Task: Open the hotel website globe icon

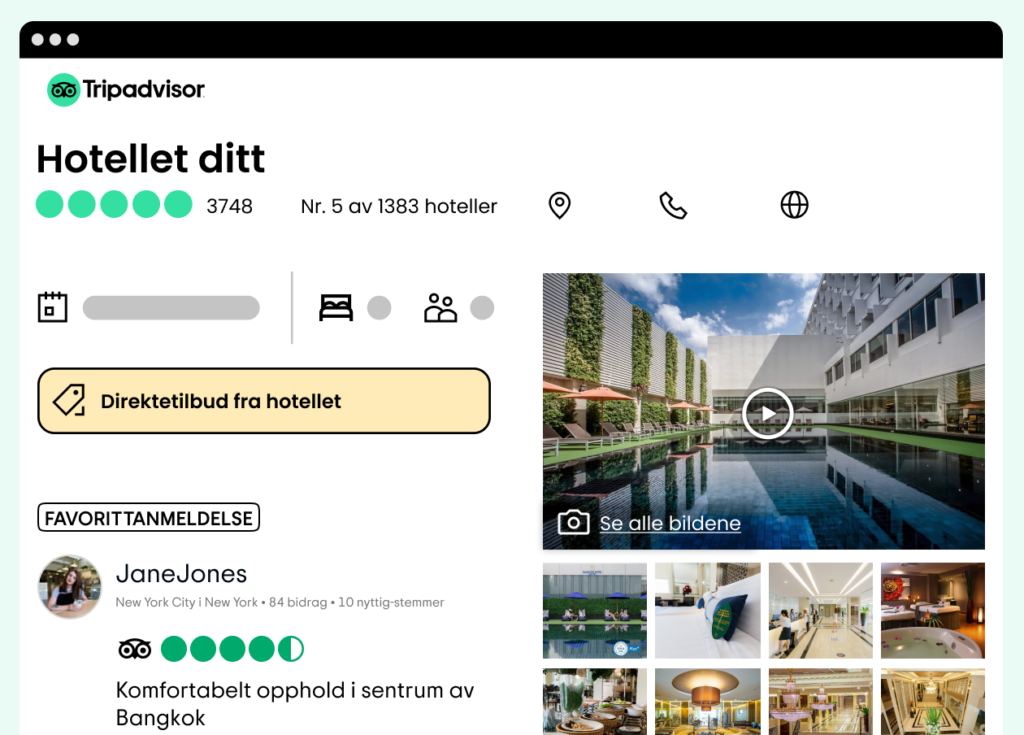Action: [x=794, y=205]
